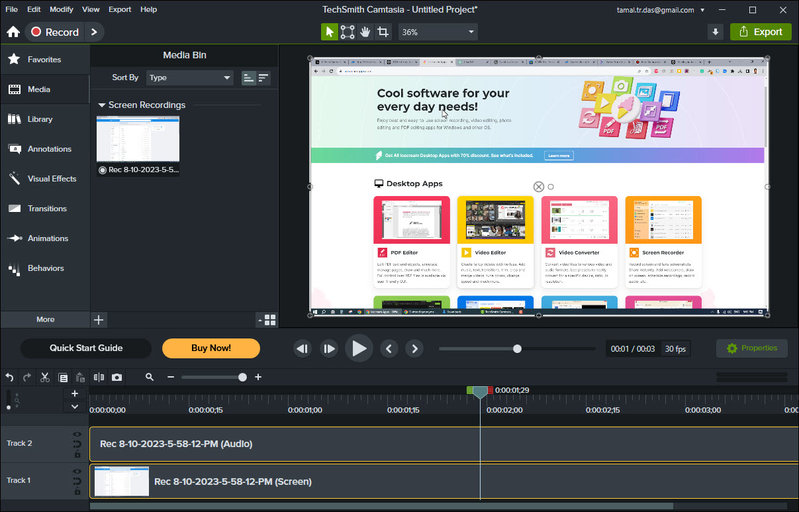Expand record options arrow next to Record
The height and width of the screenshot is (512, 799).
click(94, 32)
